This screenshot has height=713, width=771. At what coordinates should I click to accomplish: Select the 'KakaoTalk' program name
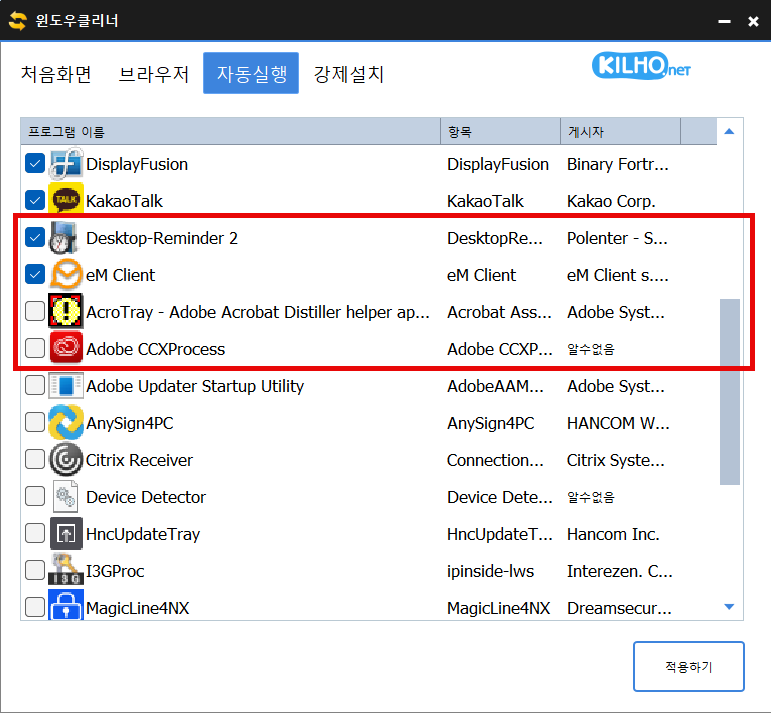click(x=124, y=201)
